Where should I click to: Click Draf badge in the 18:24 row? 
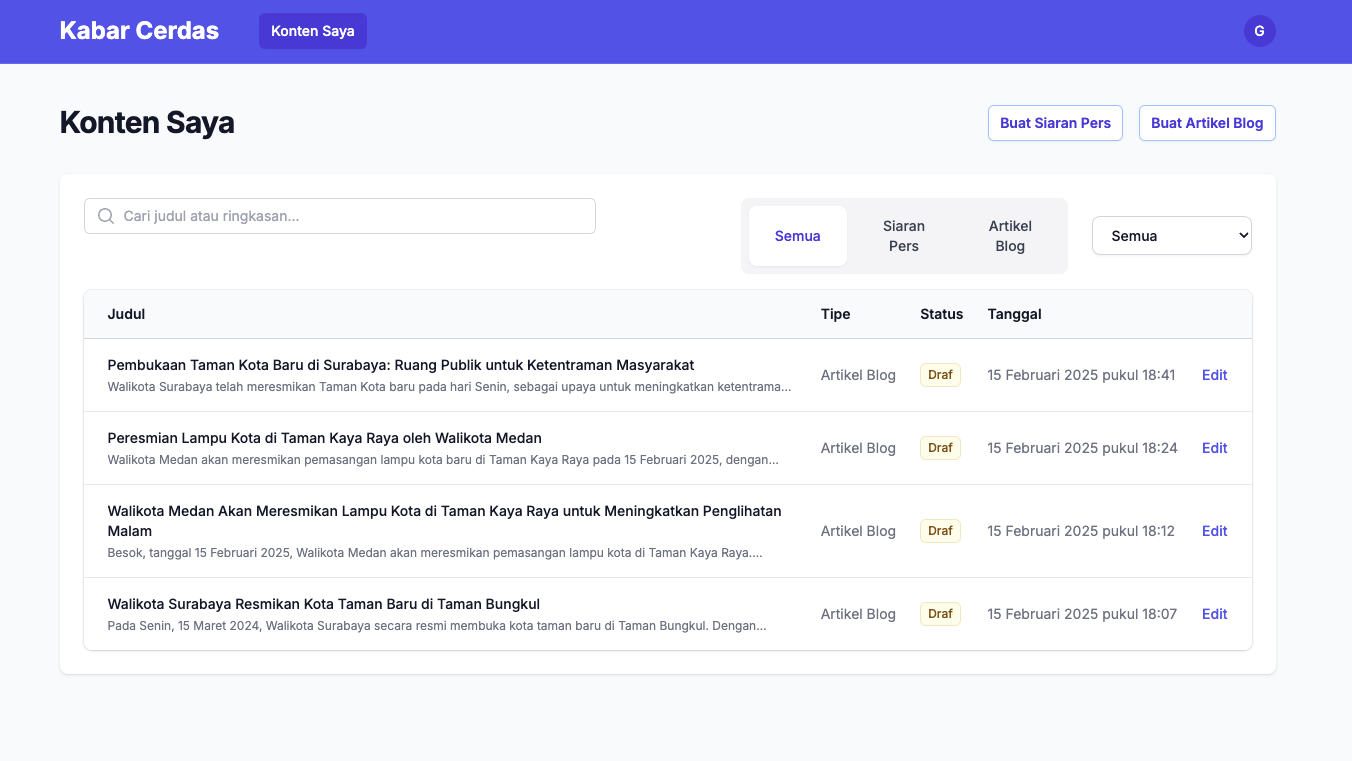coord(940,448)
